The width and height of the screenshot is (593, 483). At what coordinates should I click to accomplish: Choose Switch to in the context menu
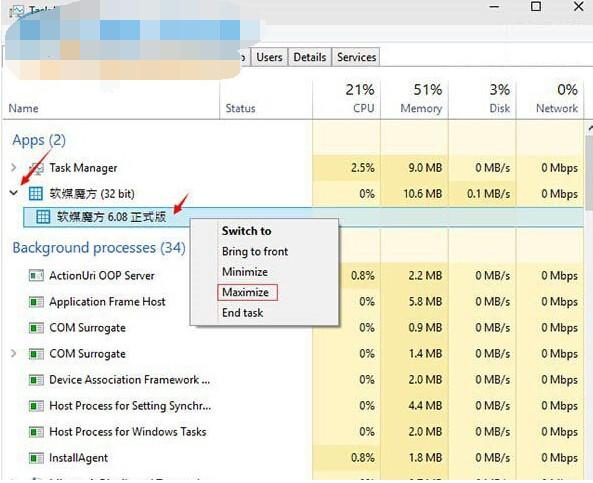[x=247, y=231]
